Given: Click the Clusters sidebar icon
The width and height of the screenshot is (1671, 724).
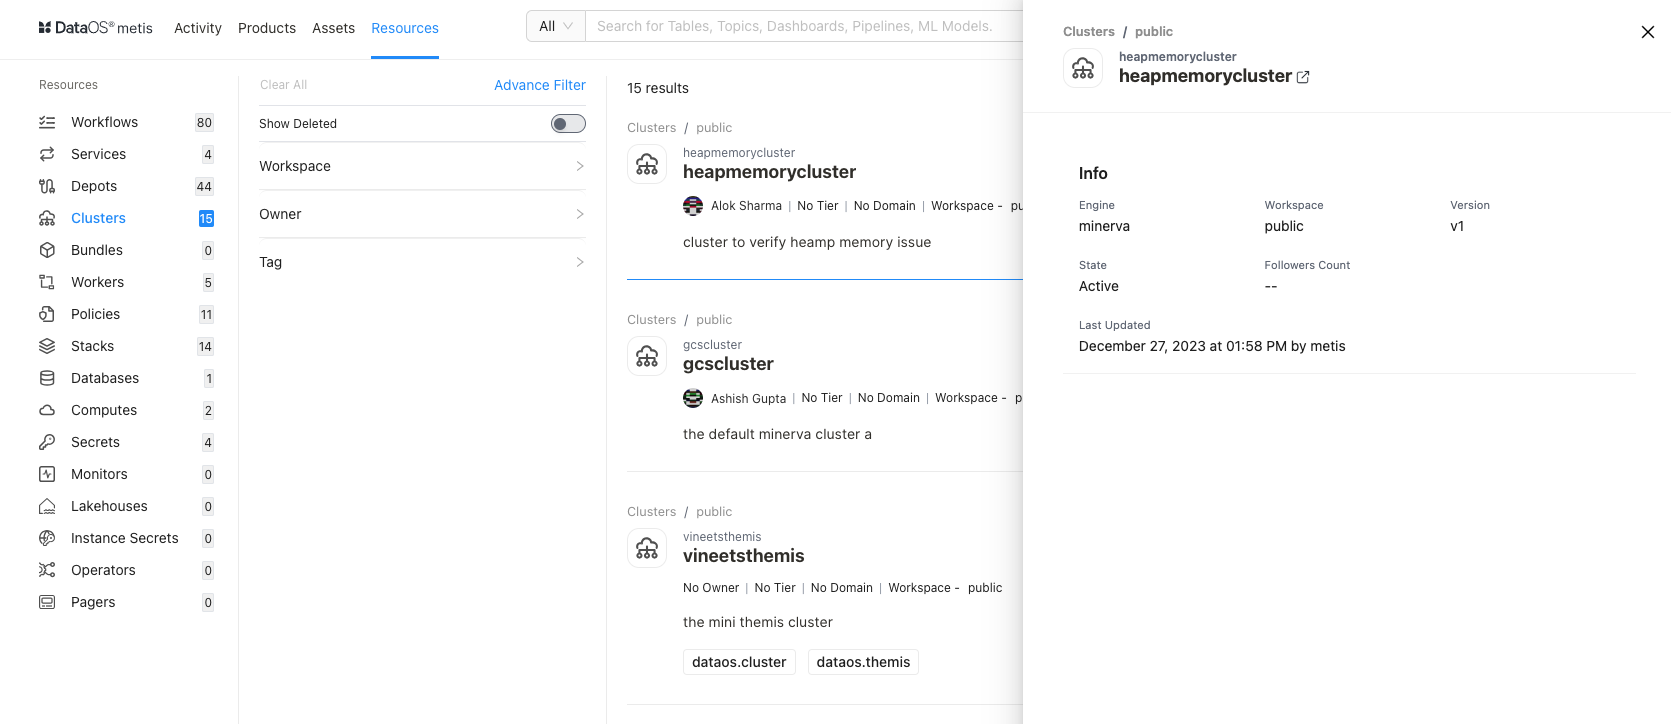Looking at the screenshot, I should pyautogui.click(x=47, y=218).
